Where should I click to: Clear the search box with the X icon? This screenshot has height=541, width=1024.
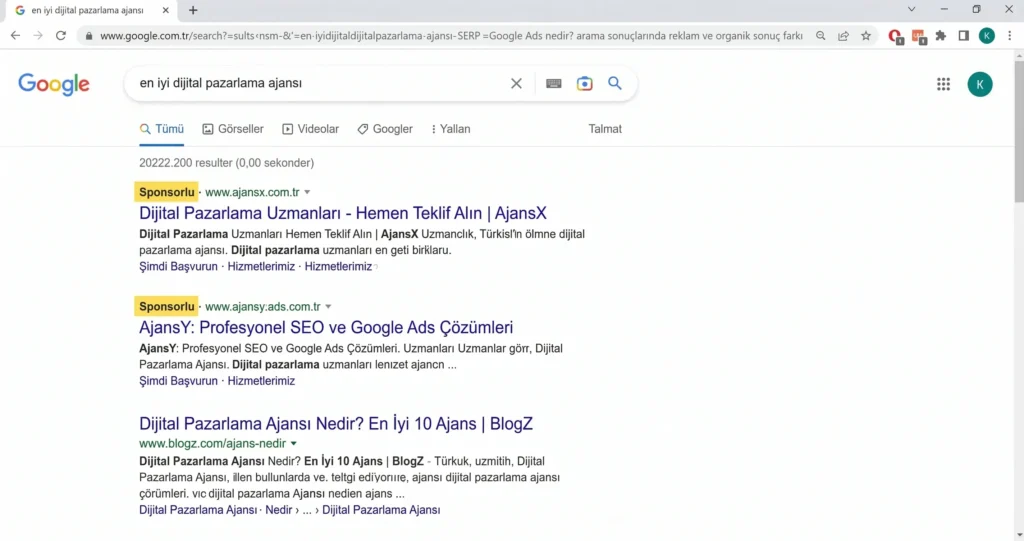pyautogui.click(x=516, y=84)
